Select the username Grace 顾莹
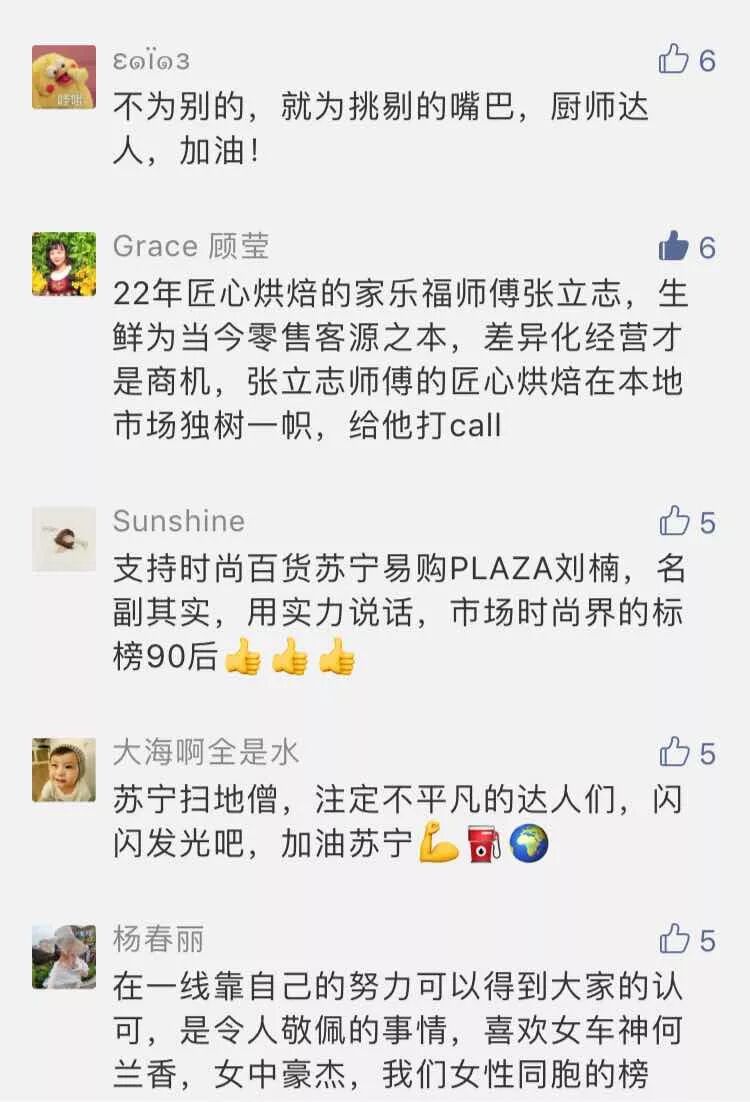 [x=190, y=247]
